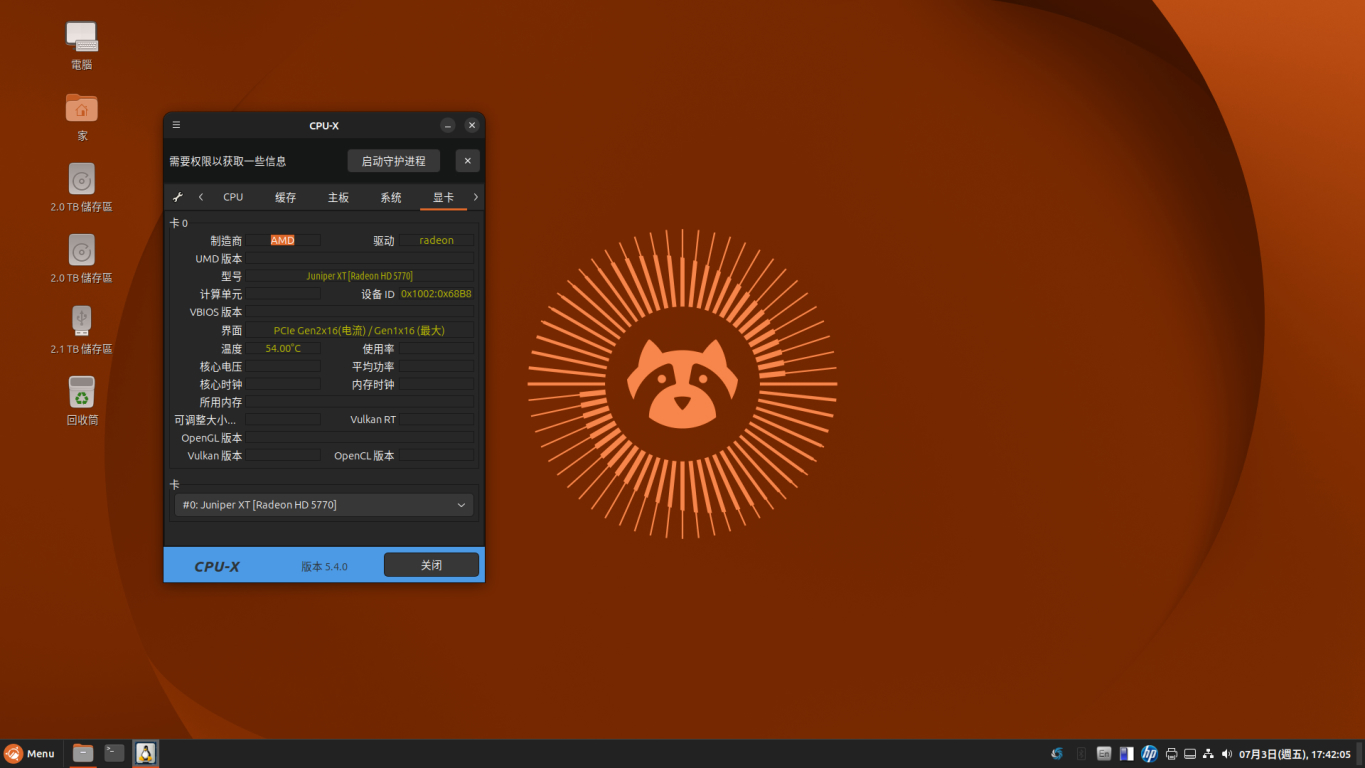Click the 54.00°C temperature value
Screen dimensions: 1365x768
[x=283, y=348]
